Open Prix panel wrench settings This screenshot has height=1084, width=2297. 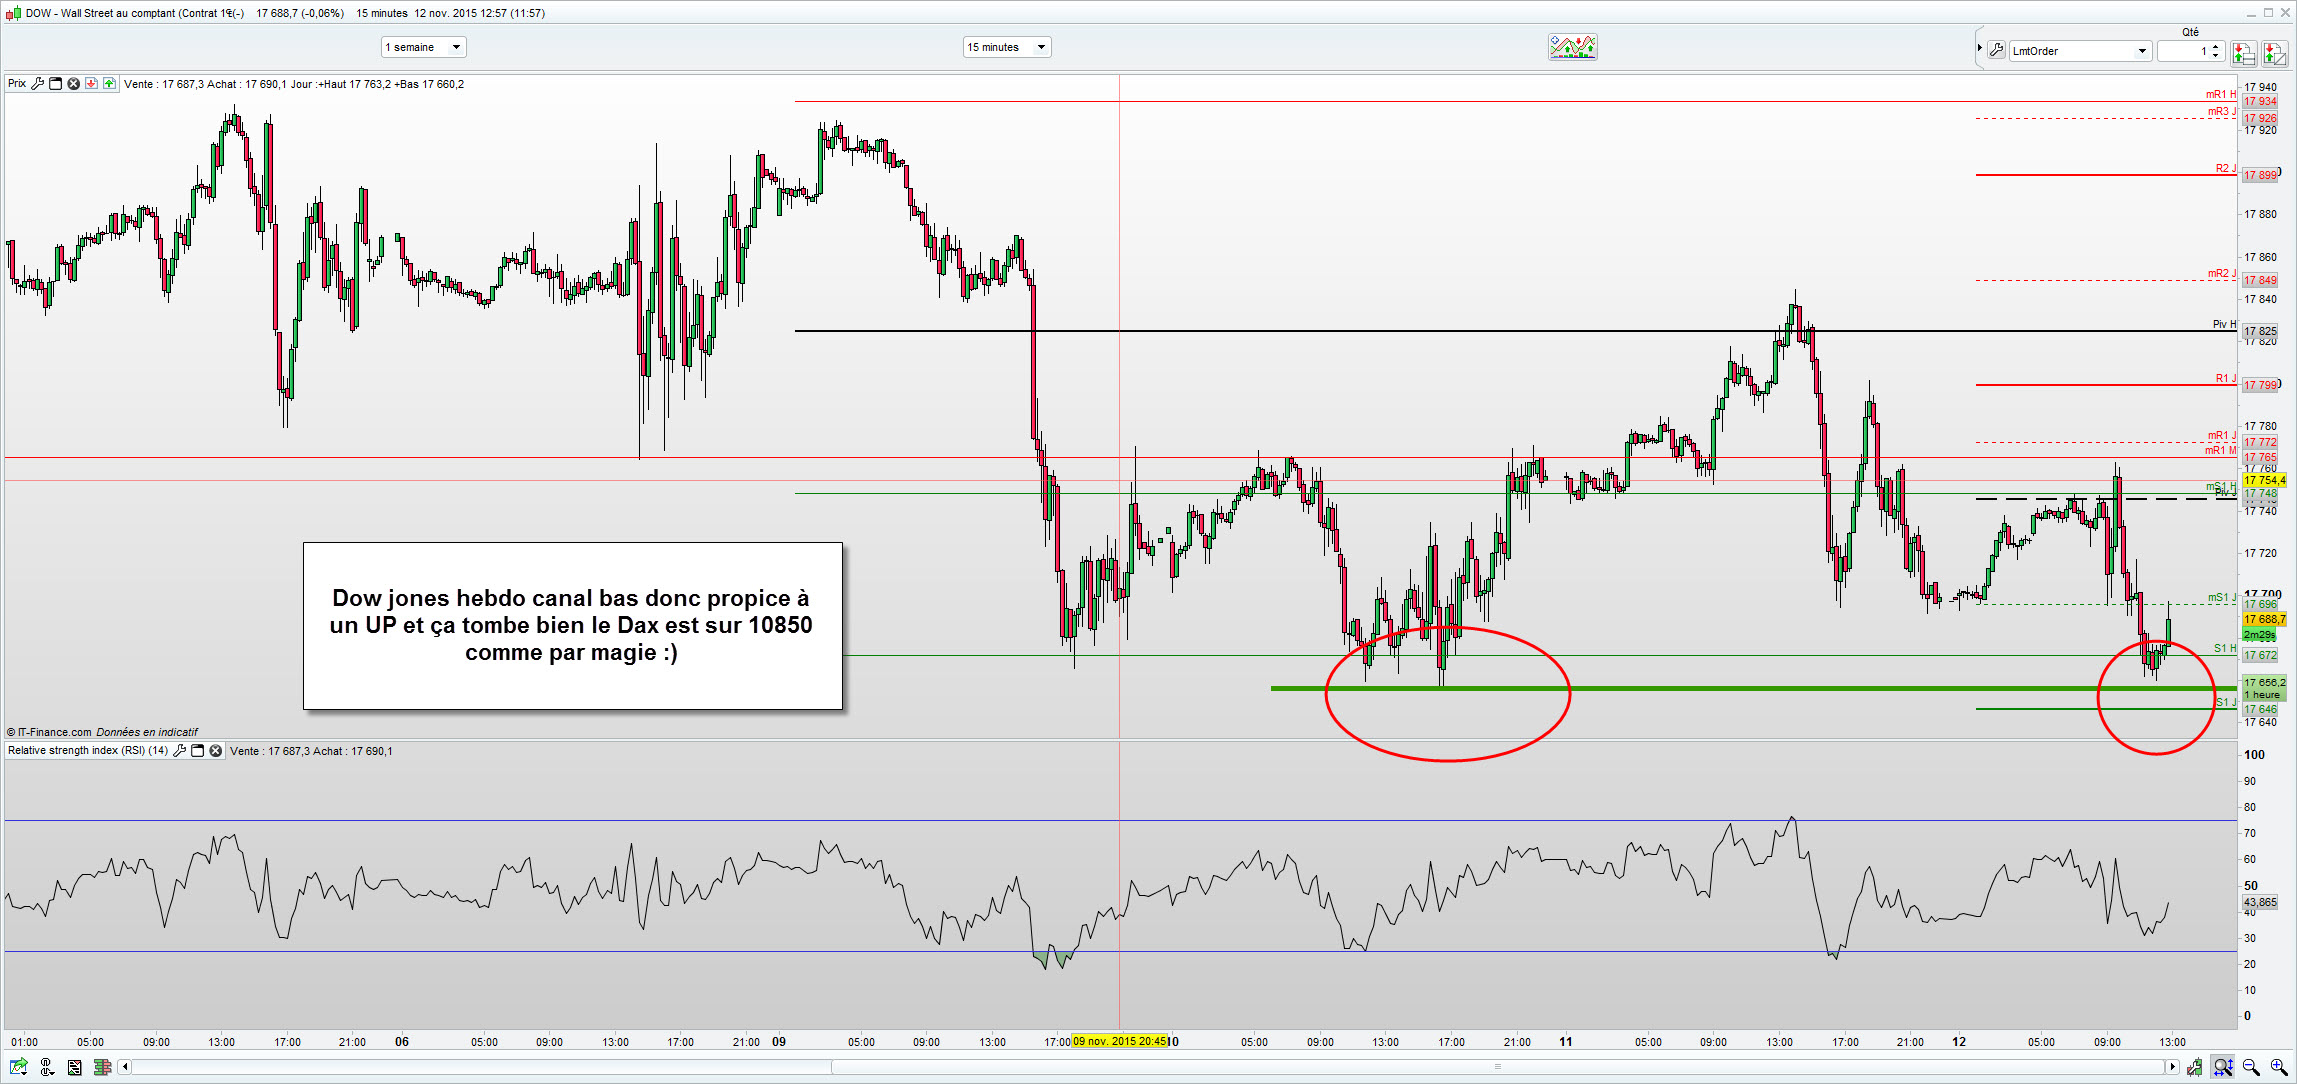tap(37, 84)
